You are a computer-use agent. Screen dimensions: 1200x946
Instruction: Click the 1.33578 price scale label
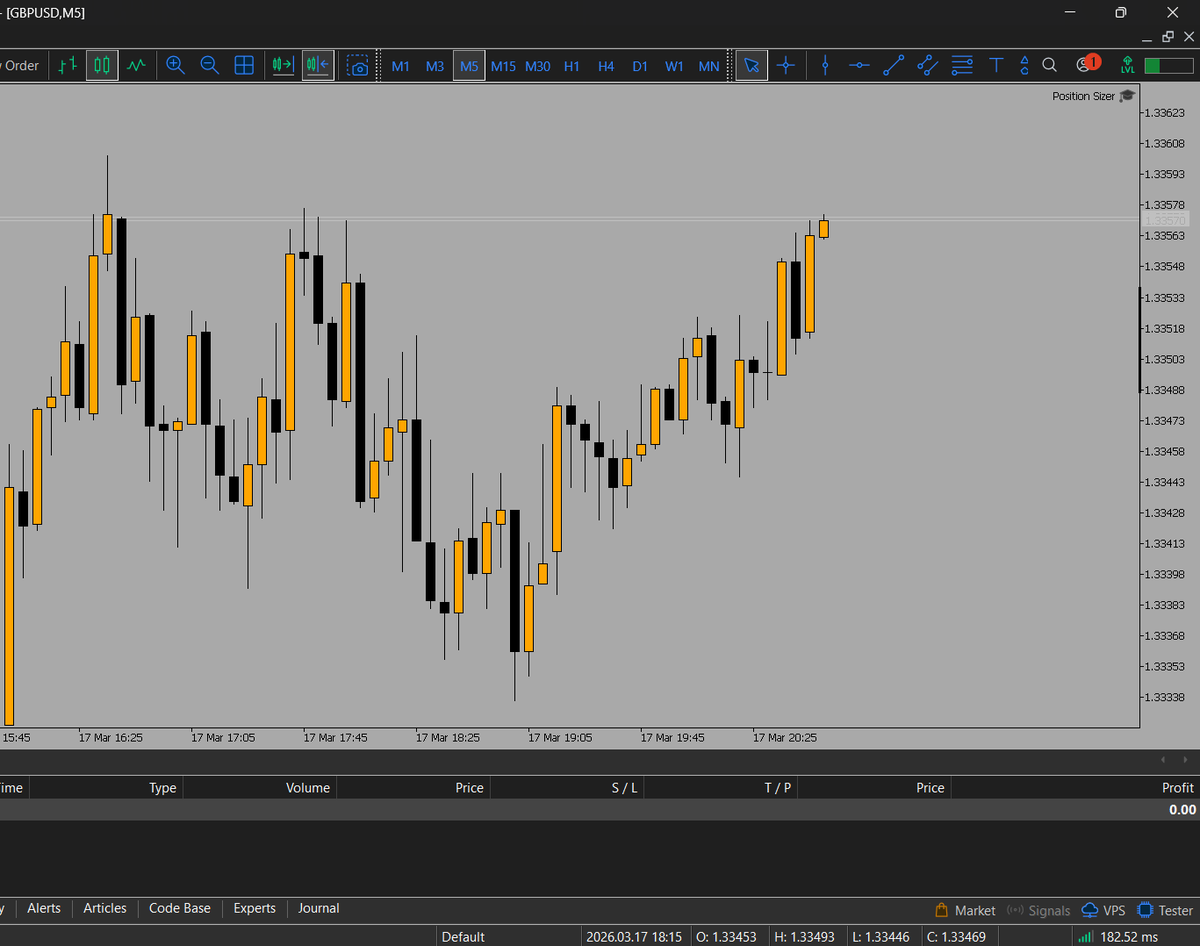1164,205
